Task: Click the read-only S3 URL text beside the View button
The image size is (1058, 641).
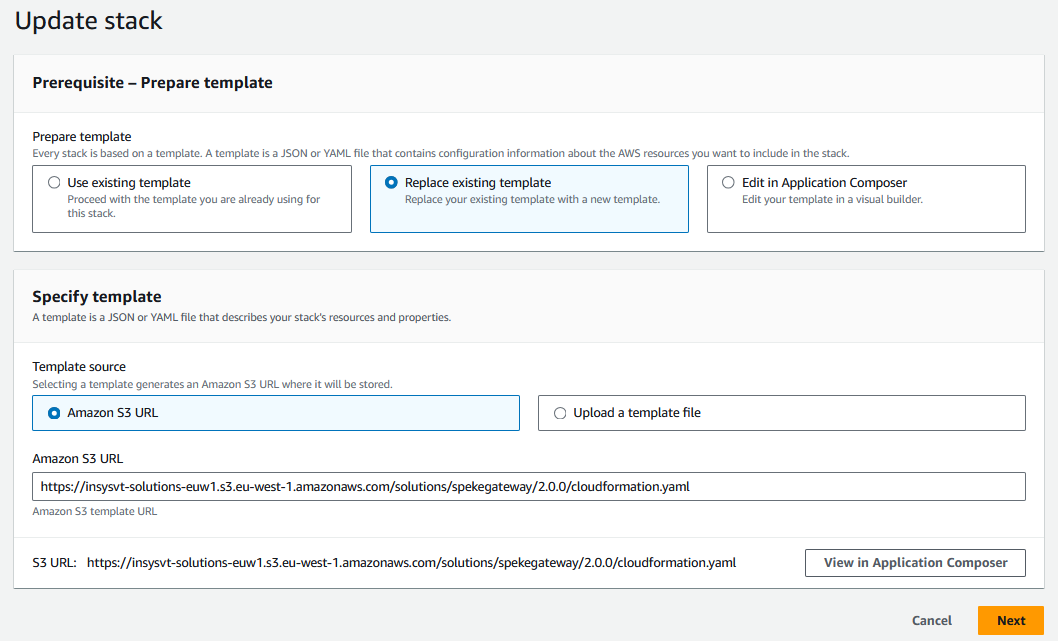Action: (411, 563)
